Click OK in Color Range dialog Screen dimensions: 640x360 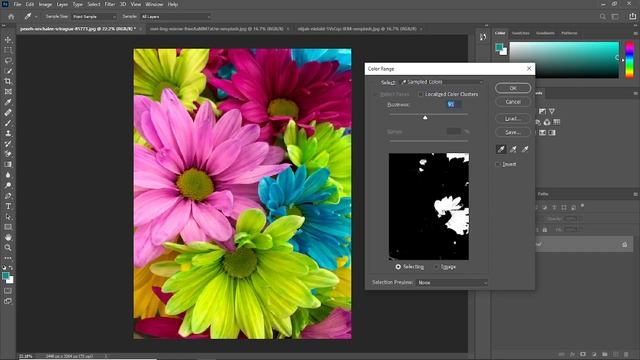pos(513,88)
